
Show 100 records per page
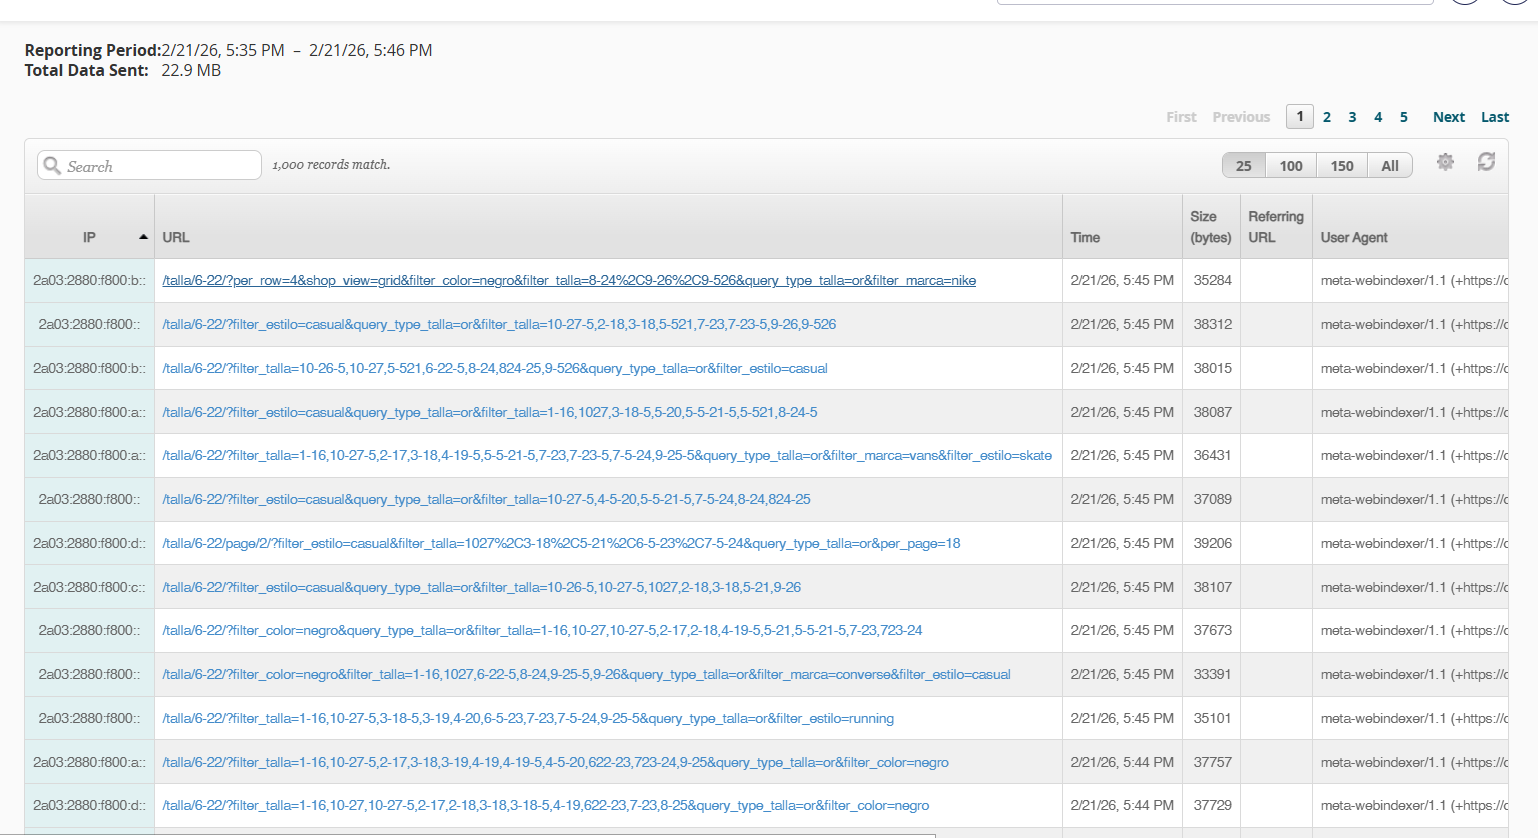tap(1291, 166)
